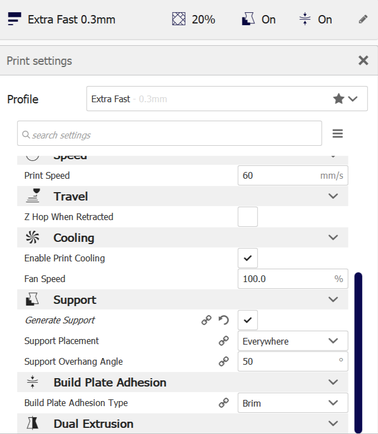This screenshot has height=434, width=378.
Task: Click link icon beside Support Placement
Action: (x=224, y=341)
